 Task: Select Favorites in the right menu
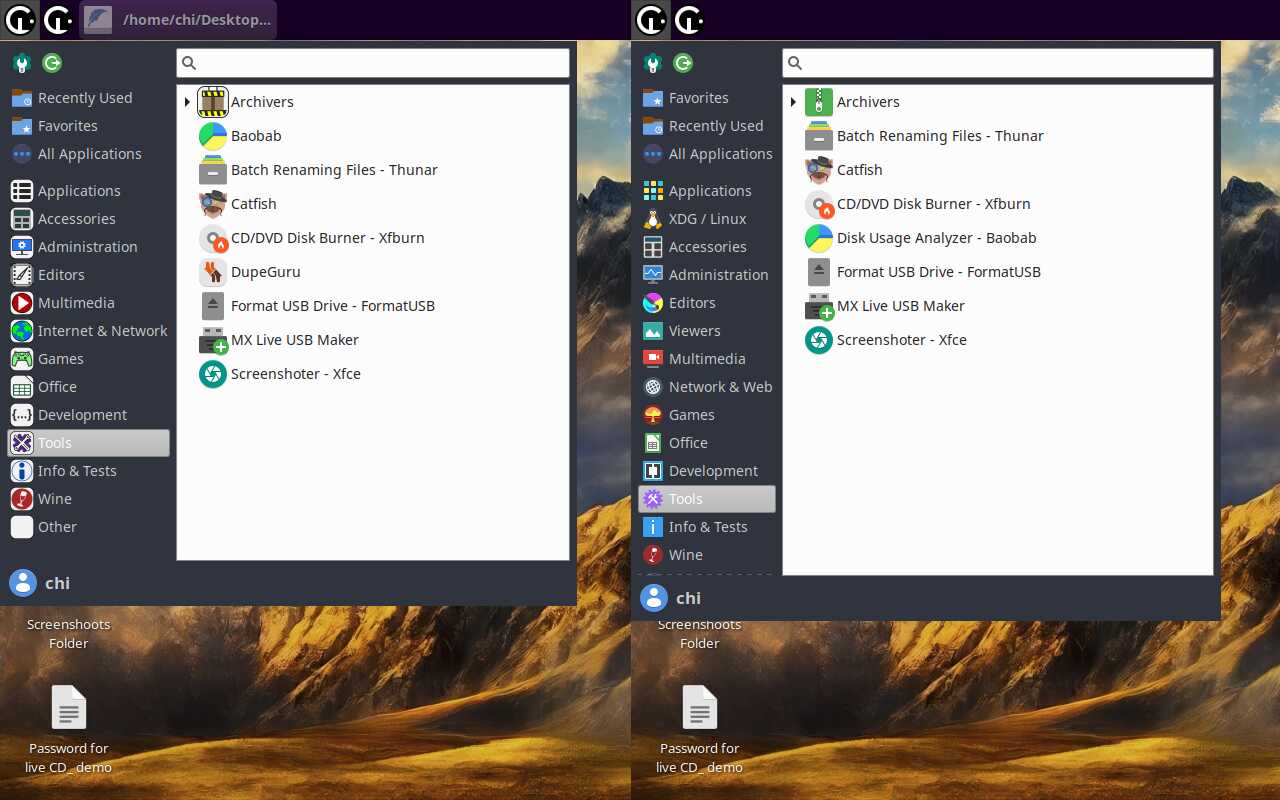707,98
